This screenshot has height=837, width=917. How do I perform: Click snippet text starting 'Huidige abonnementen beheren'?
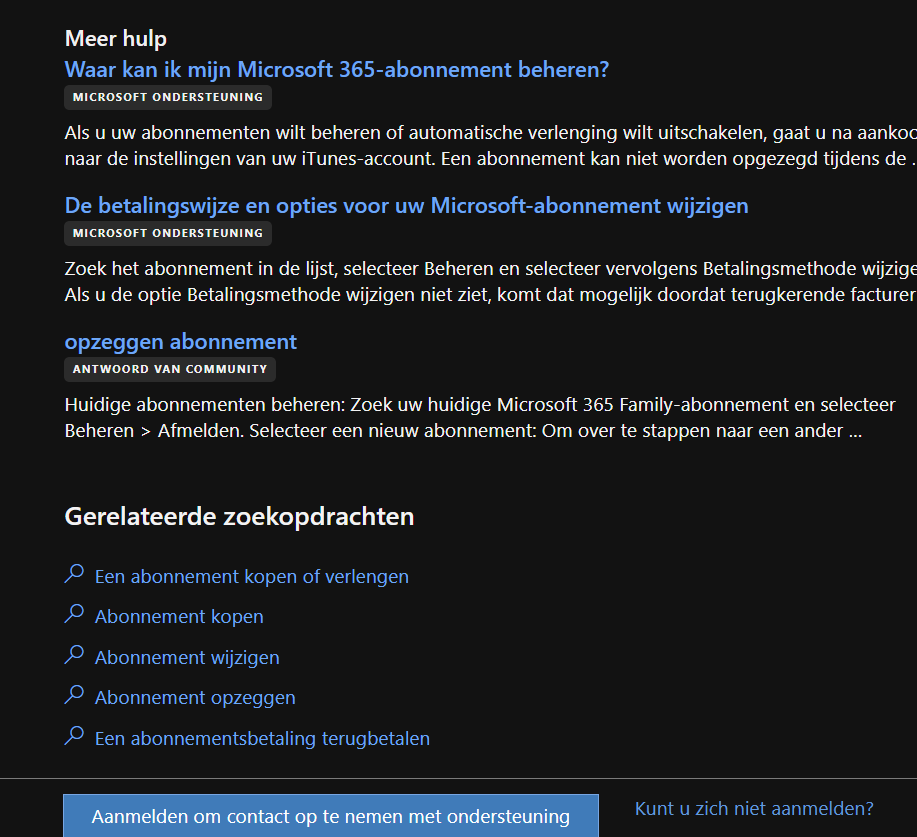[x=480, y=418]
